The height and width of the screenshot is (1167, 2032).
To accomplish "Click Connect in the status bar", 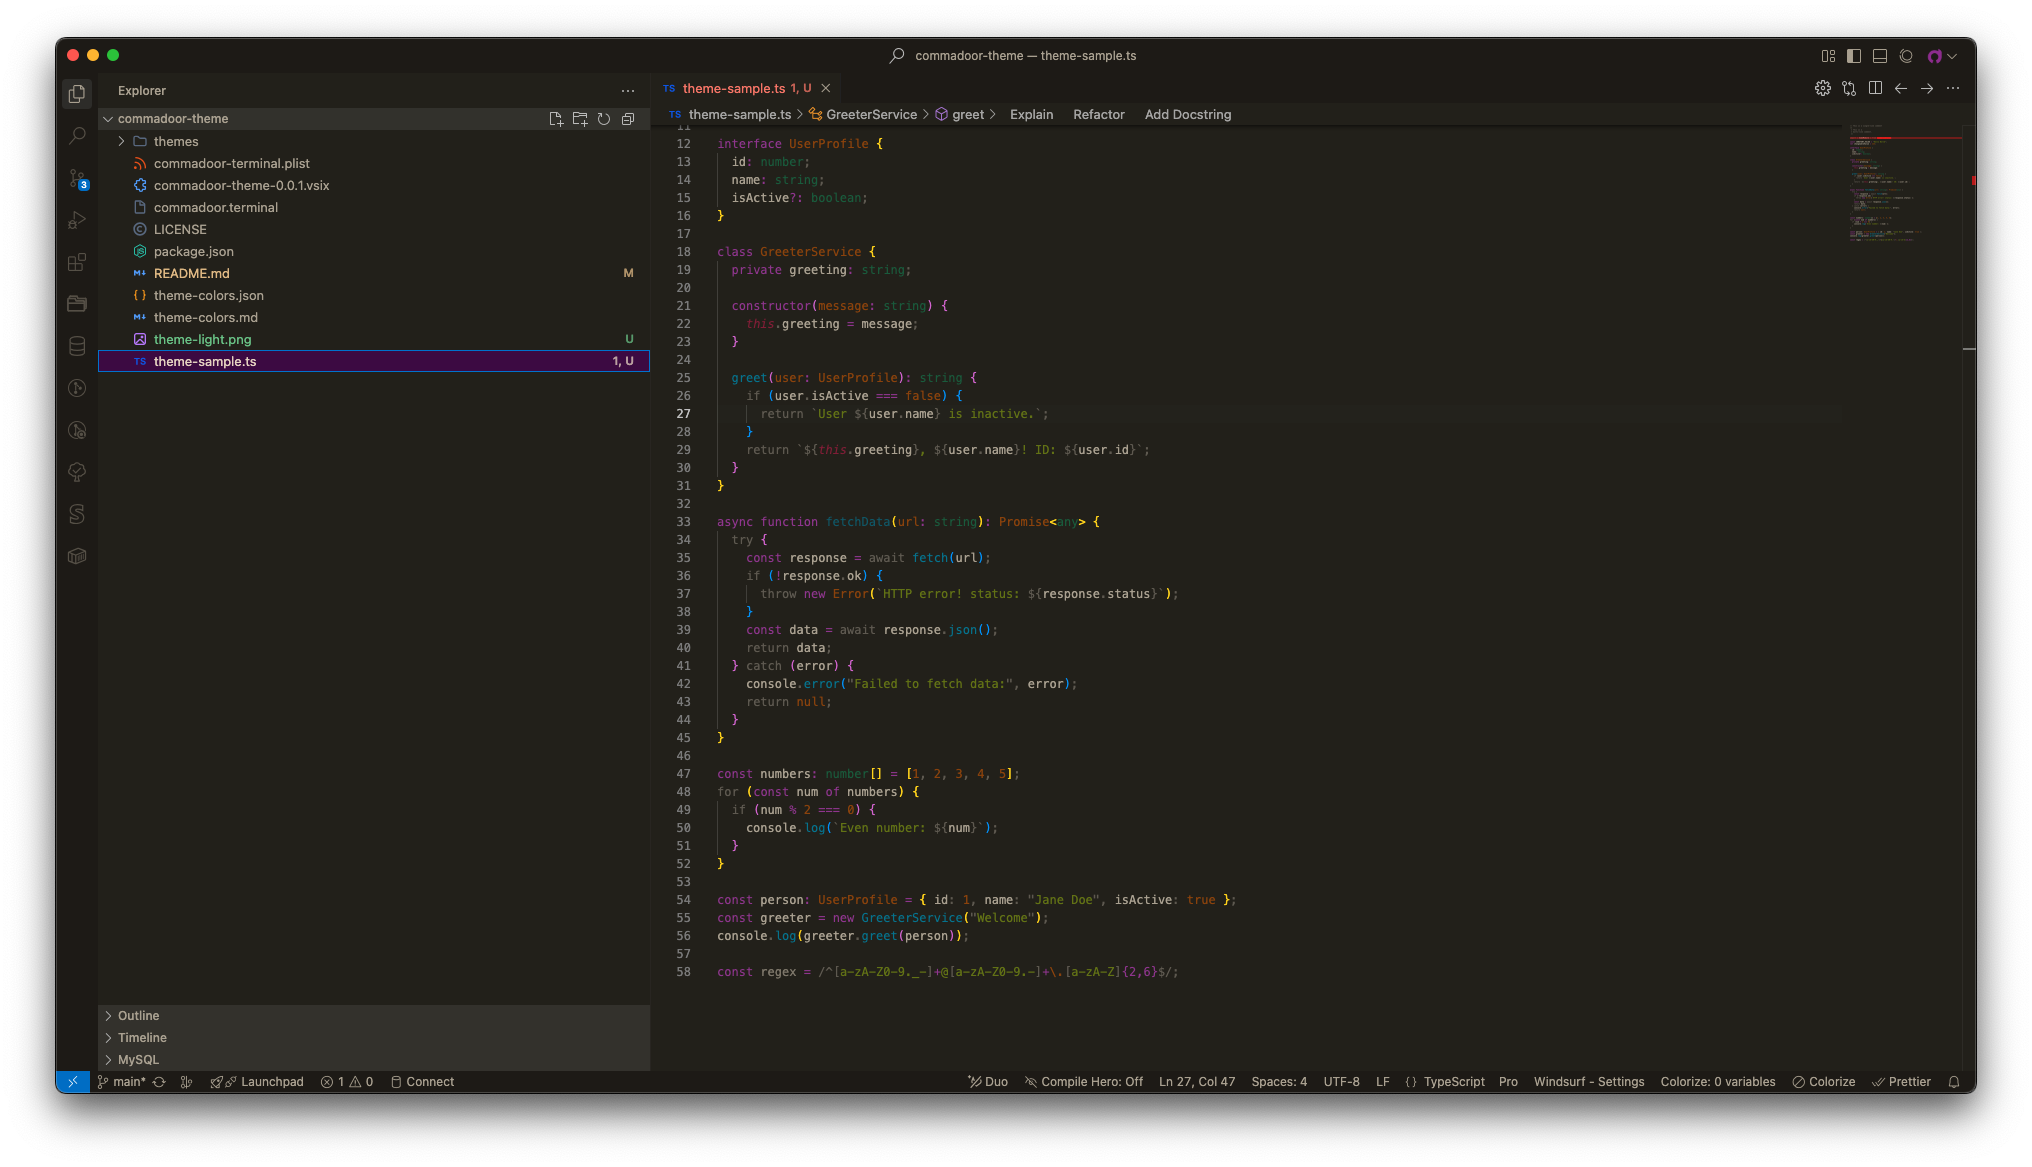I will coord(422,1082).
